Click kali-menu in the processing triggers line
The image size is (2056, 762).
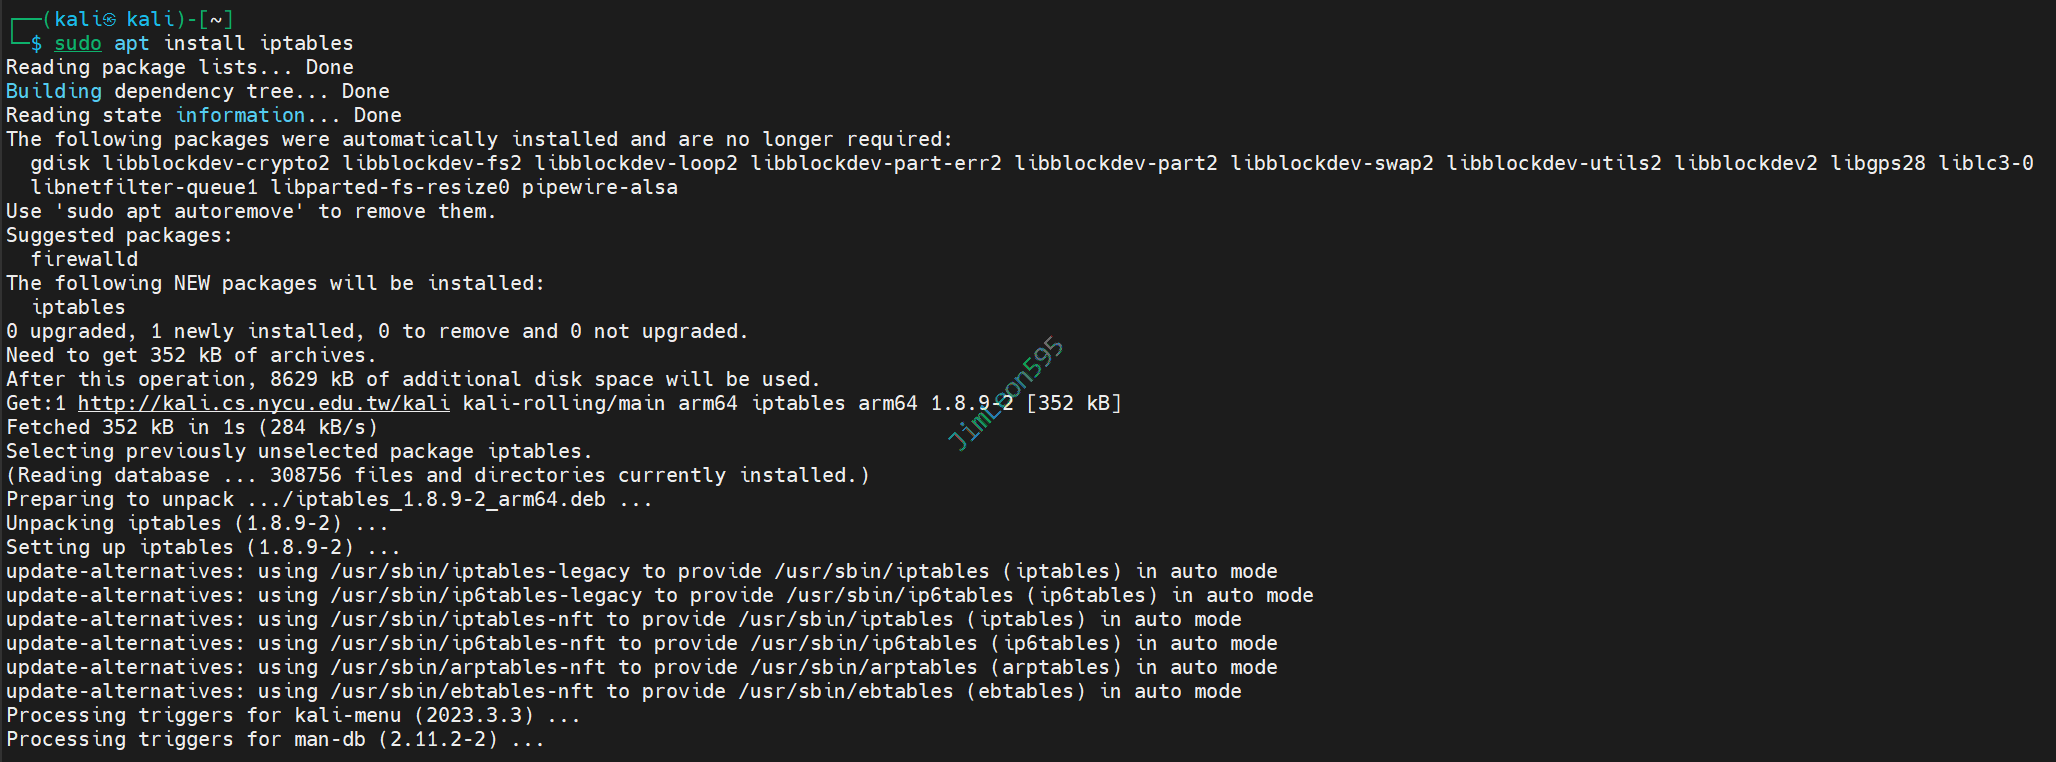347,715
